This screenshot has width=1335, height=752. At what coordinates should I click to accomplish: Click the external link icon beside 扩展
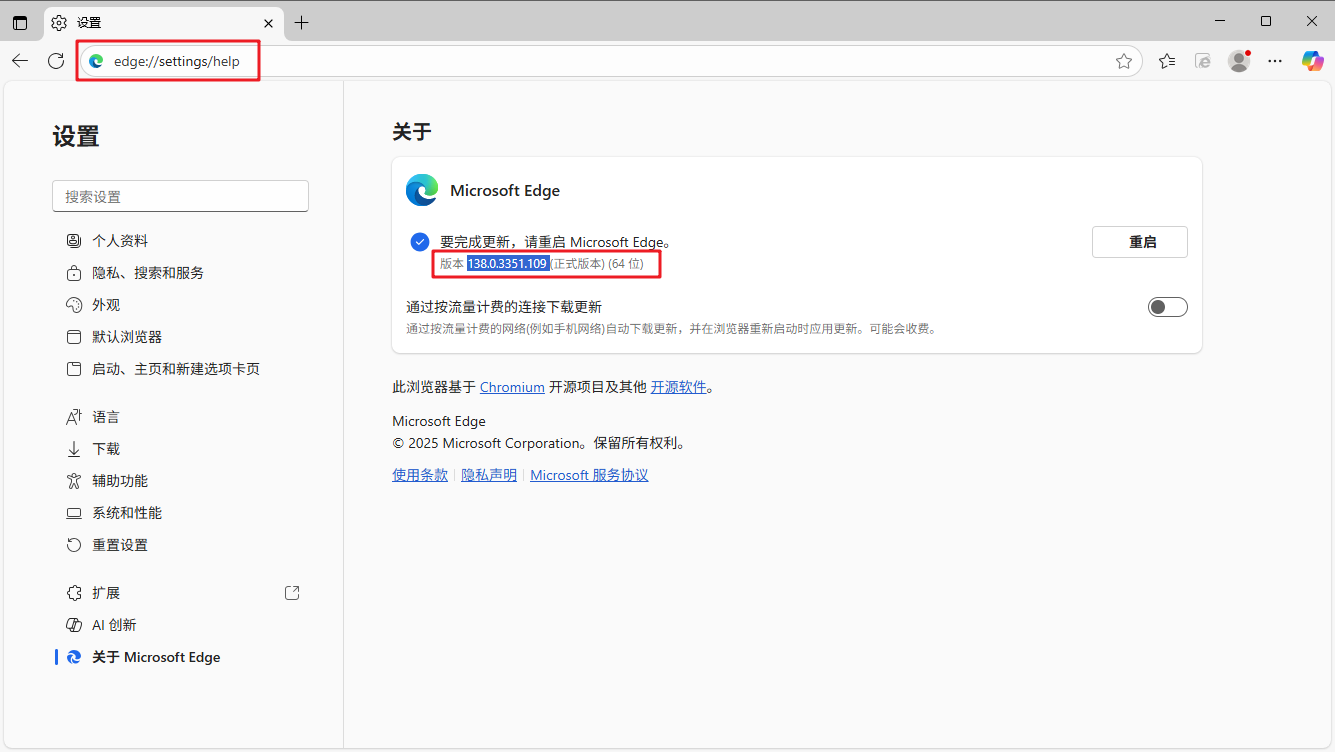[x=292, y=593]
